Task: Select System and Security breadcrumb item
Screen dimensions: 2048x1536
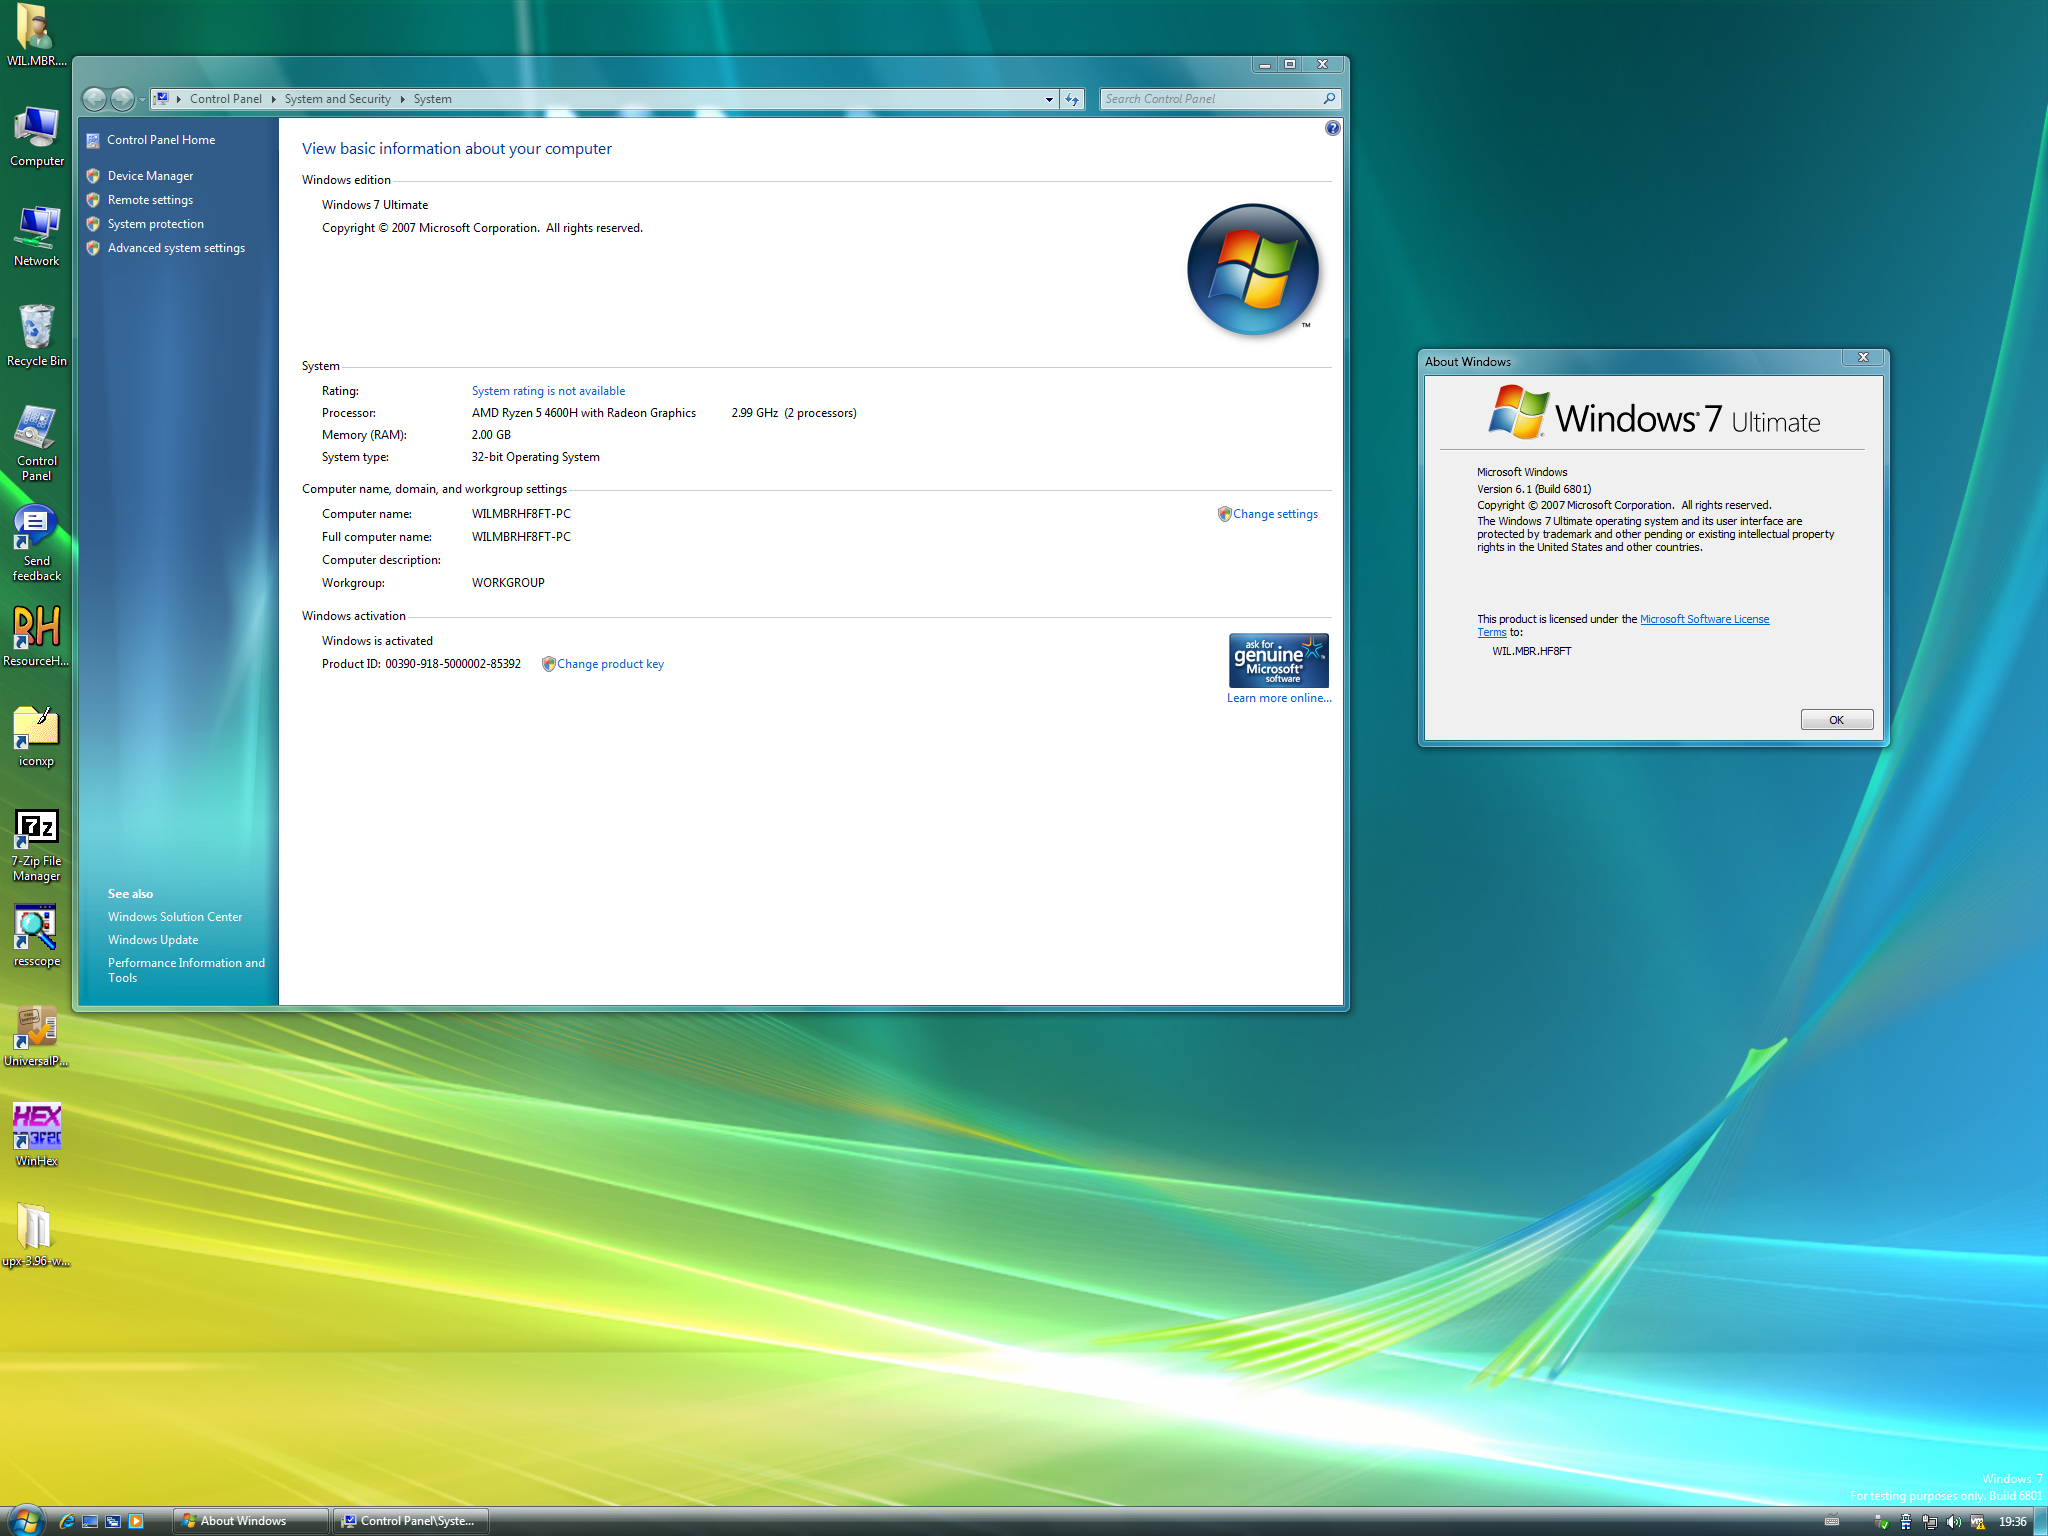Action: point(337,99)
